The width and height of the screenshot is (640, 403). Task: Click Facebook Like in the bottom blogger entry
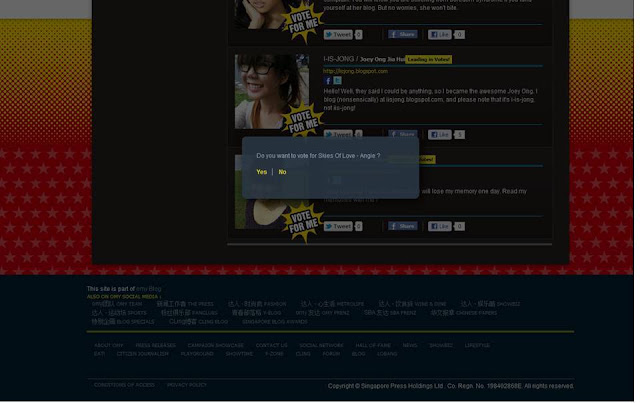pos(440,226)
